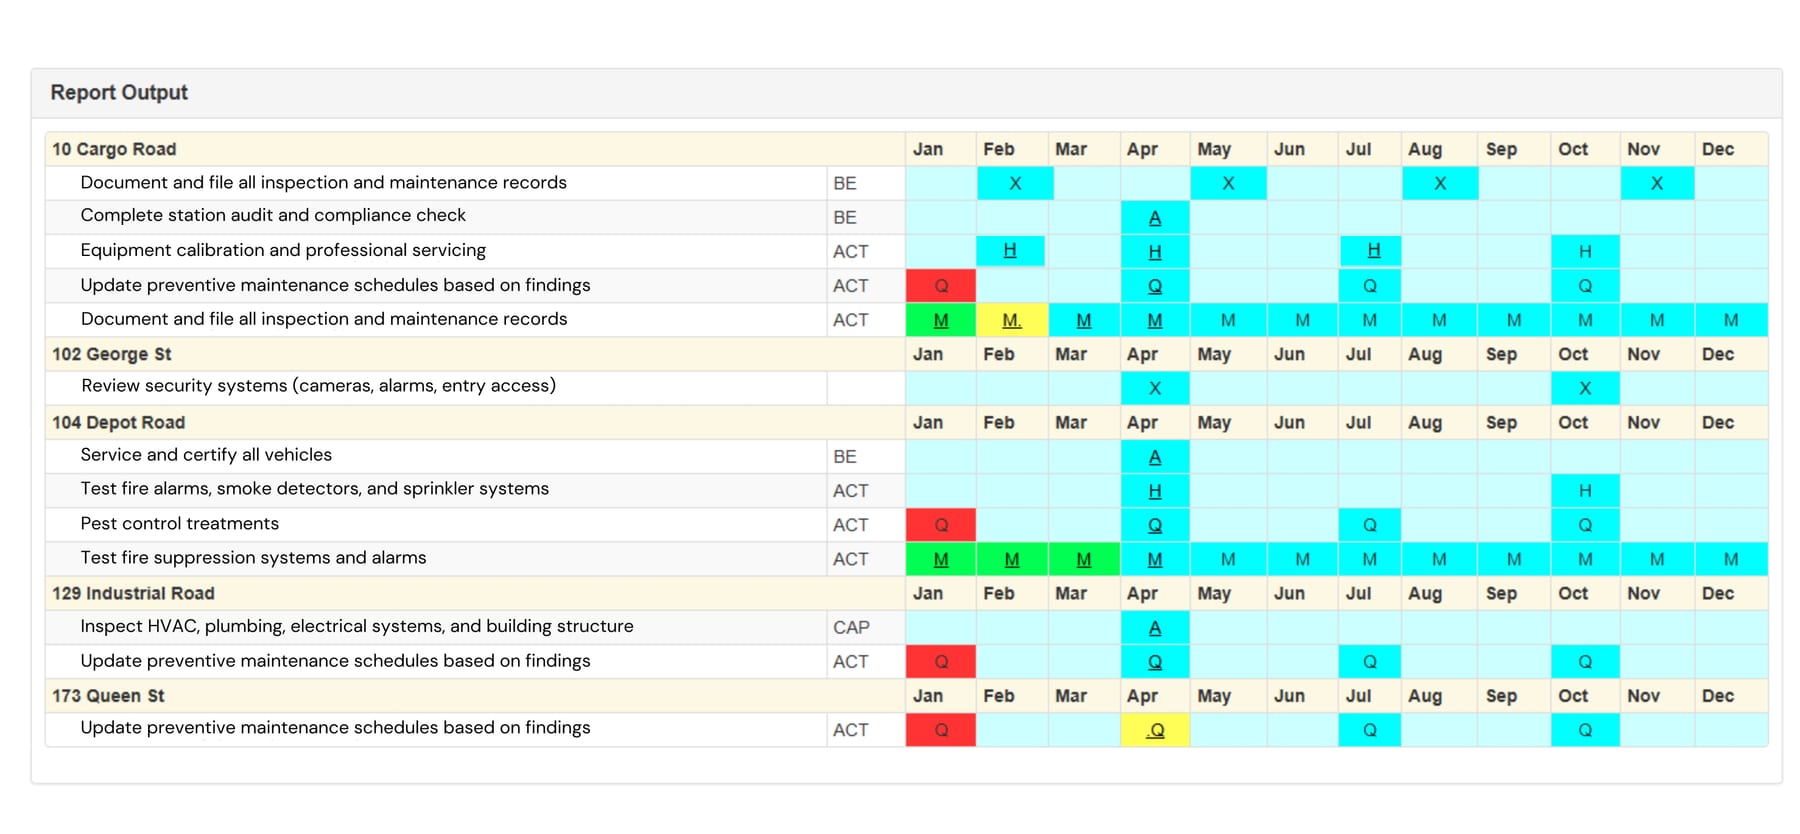Click Equipment calibration and professional servicing text
This screenshot has width=1800, height=834.
tap(283, 250)
